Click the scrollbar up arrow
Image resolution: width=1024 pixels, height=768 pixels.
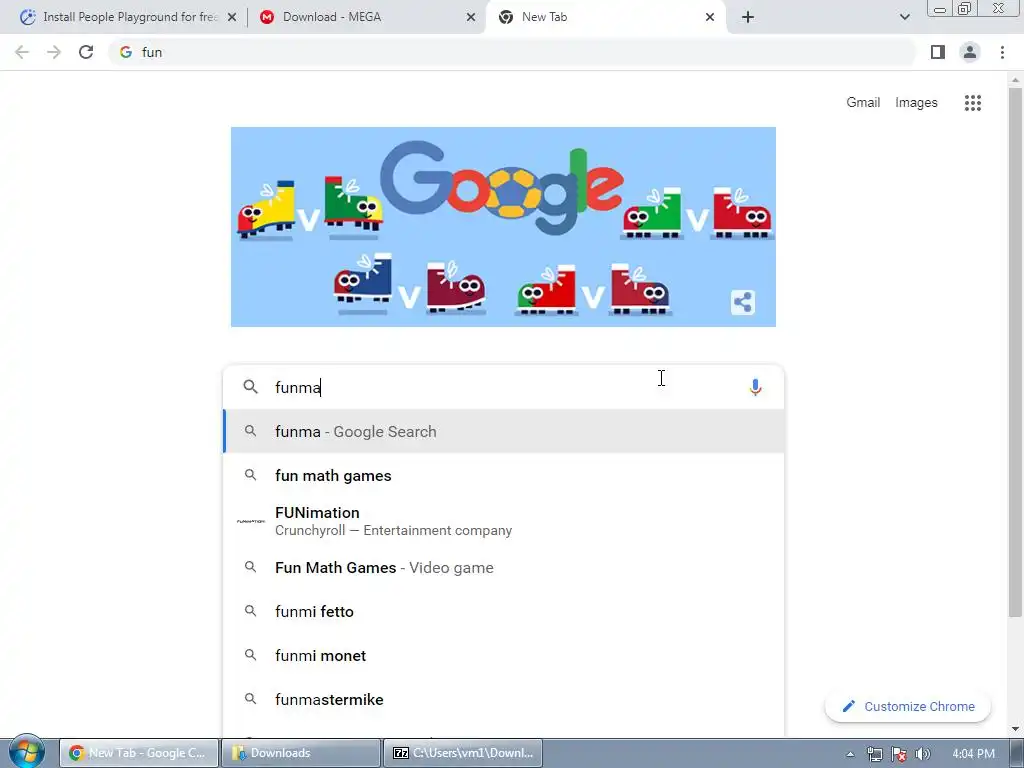click(x=1015, y=80)
